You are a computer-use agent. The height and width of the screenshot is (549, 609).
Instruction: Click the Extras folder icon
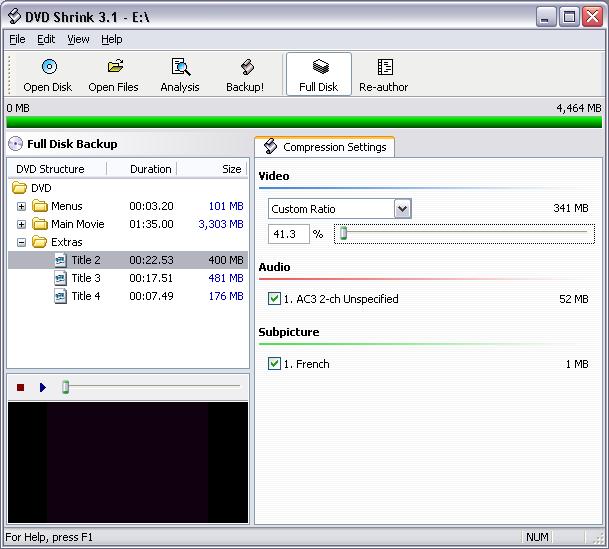tap(40, 242)
